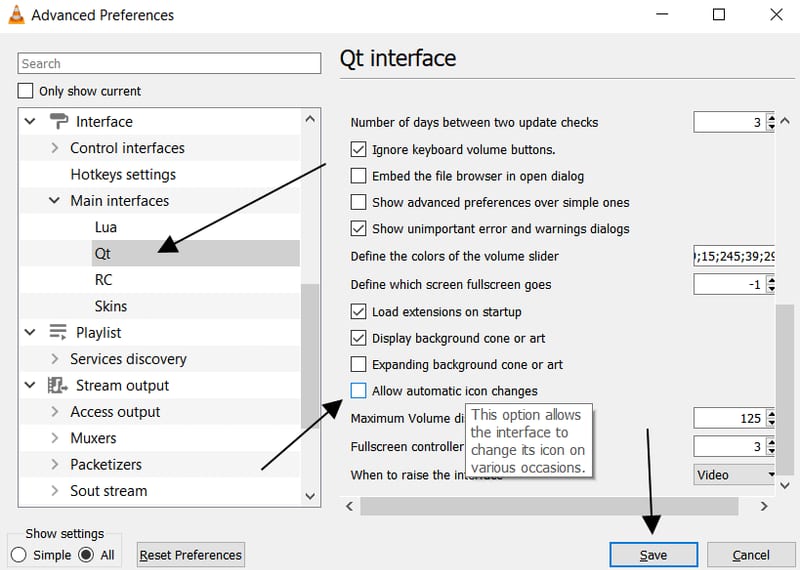Uncheck Ignore keyboard volume buttons
Screen dimensions: 800x570
(x=358, y=150)
